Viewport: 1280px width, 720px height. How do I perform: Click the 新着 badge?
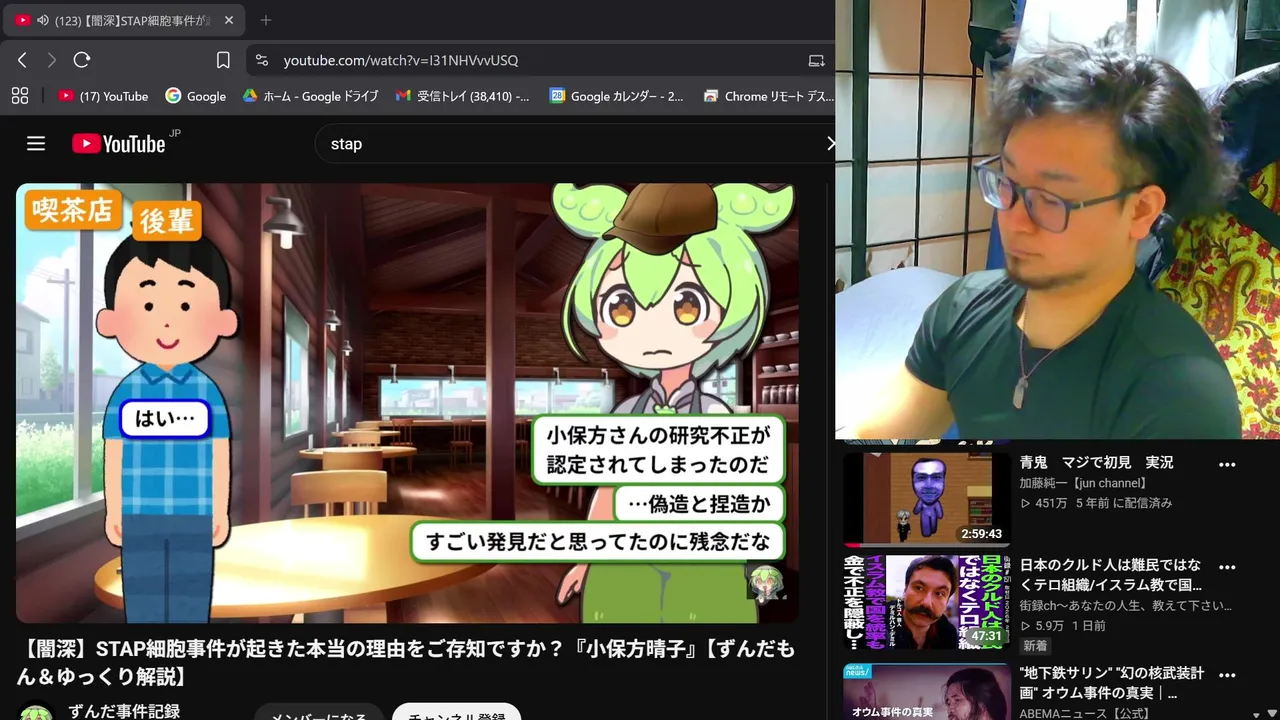[1035, 646]
